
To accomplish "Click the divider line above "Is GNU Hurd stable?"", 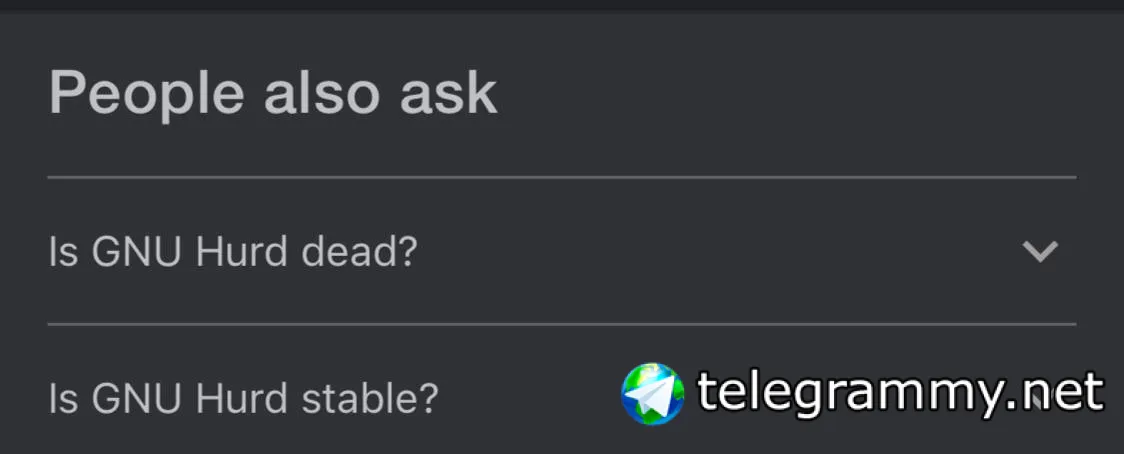I will 561,324.
